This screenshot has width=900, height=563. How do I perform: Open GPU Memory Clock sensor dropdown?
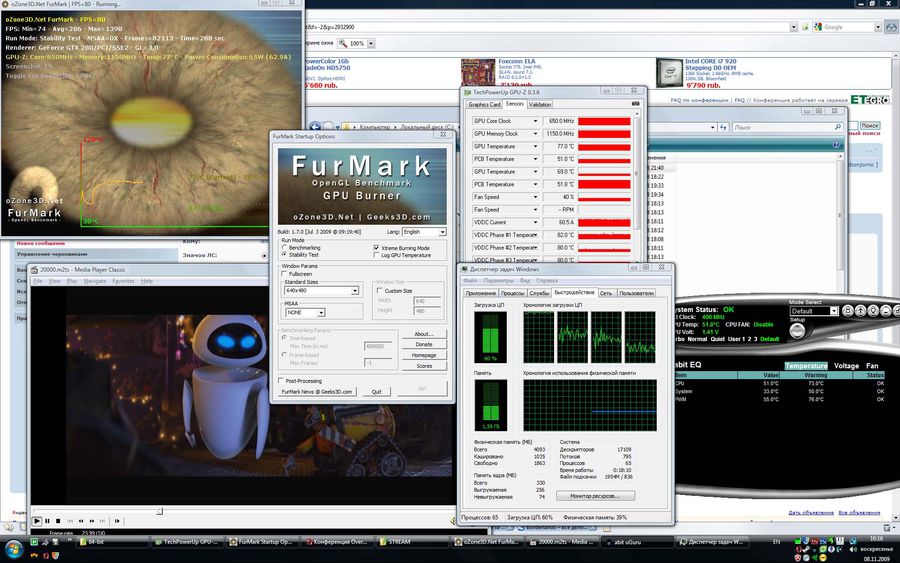535,134
